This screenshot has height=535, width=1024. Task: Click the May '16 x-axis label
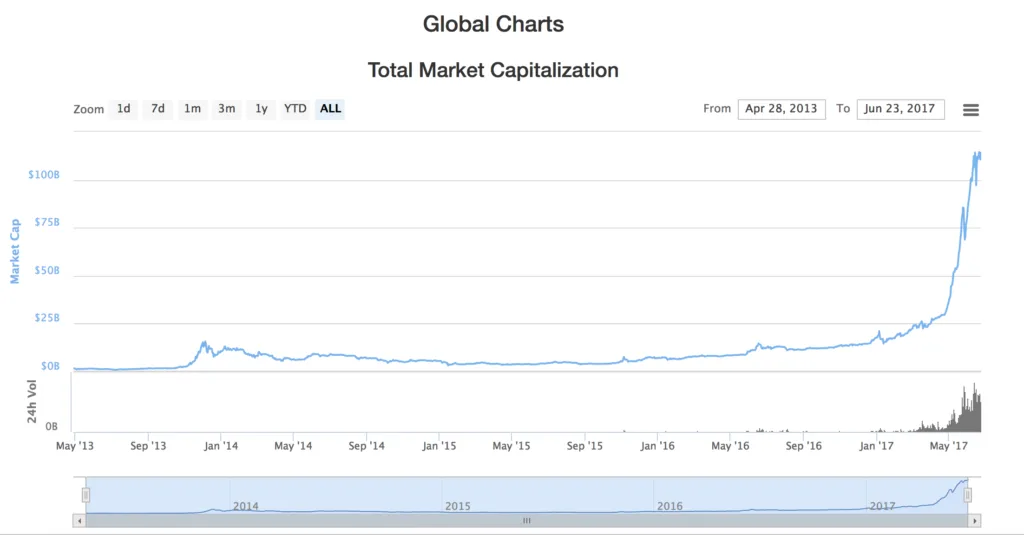[730, 446]
